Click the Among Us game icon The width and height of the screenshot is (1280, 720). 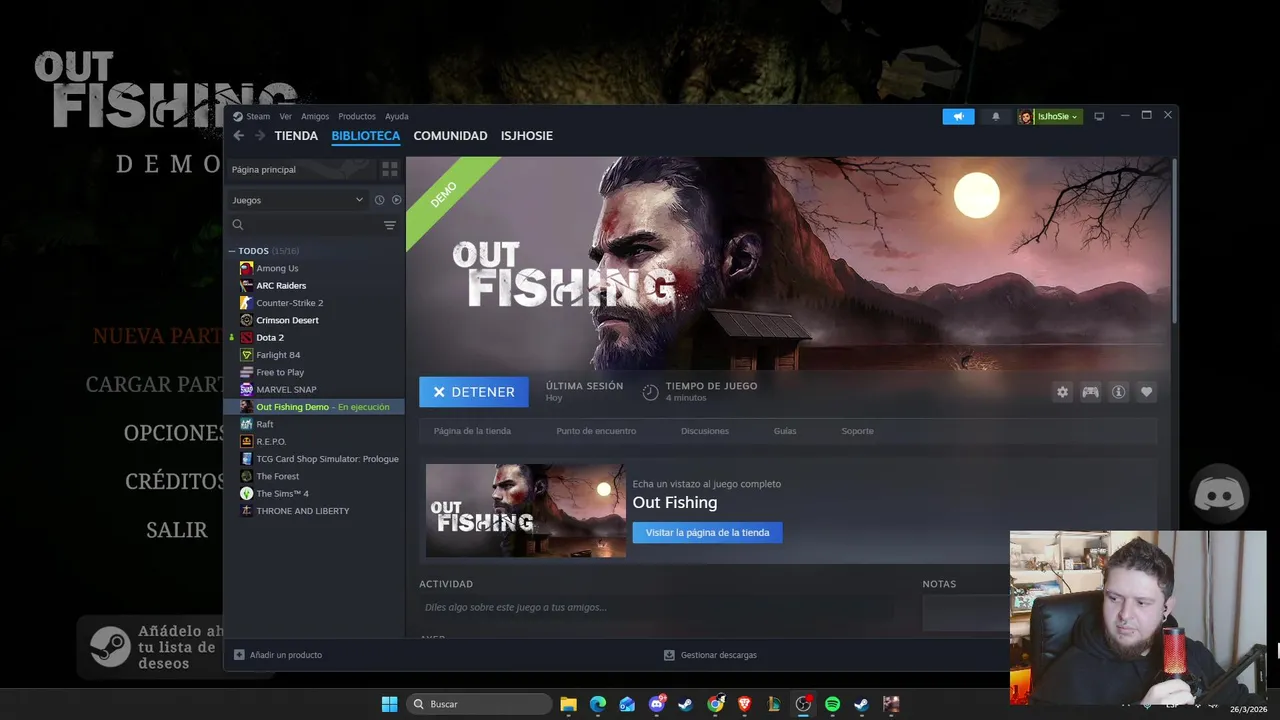(x=246, y=268)
